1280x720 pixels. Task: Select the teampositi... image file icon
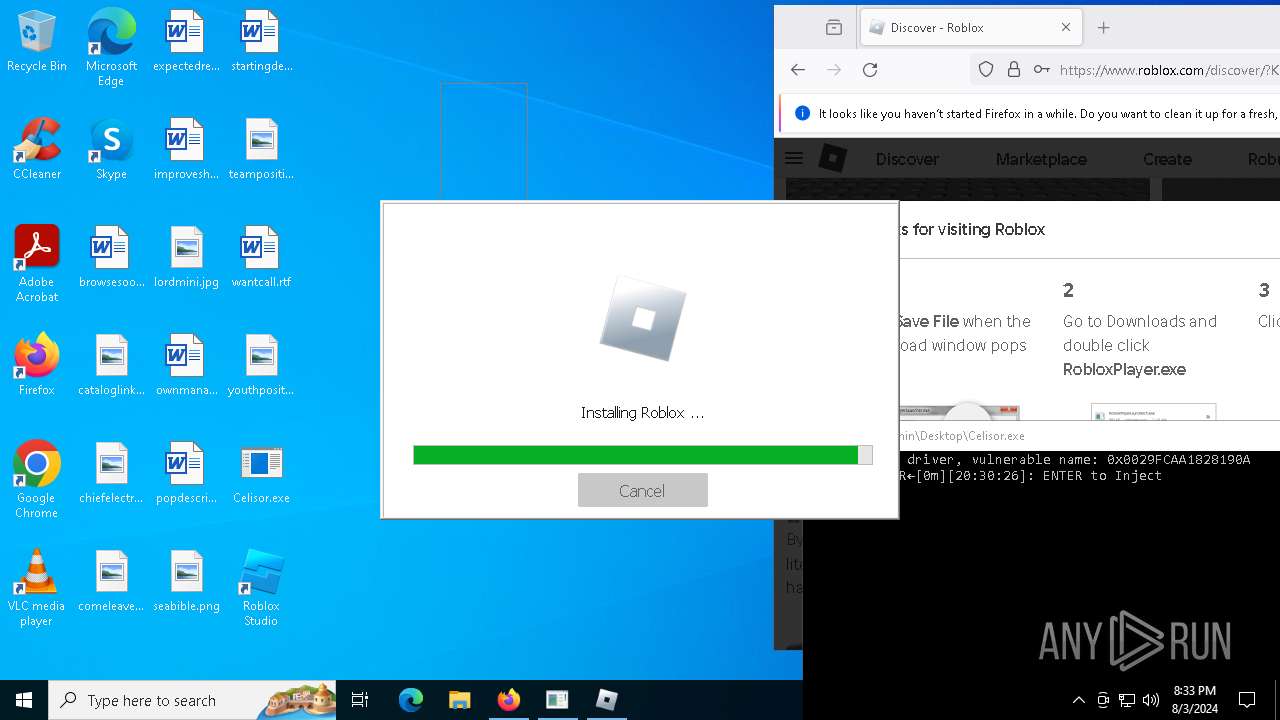coord(261,149)
